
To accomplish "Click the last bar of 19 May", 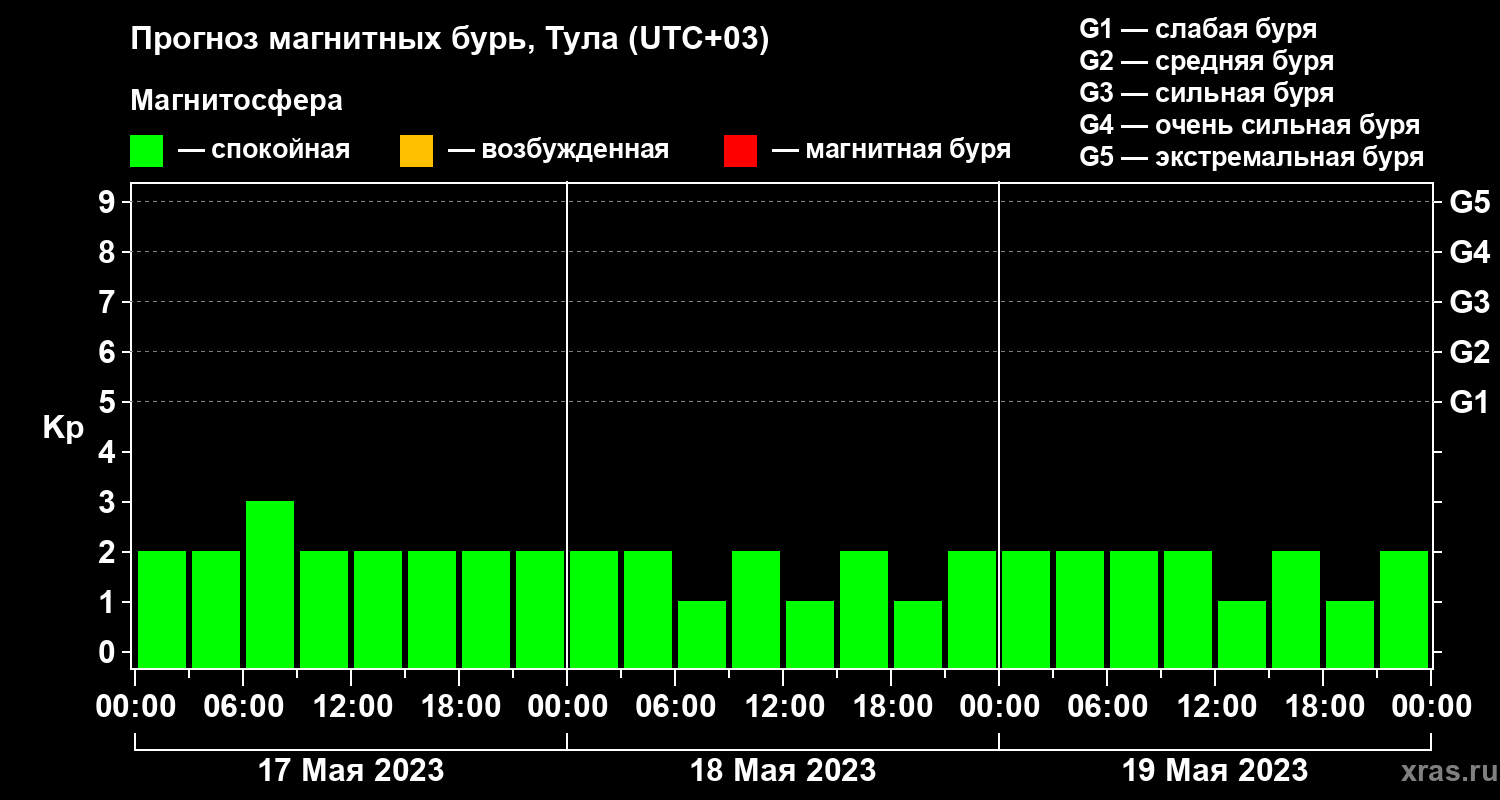I will coord(1404,609).
